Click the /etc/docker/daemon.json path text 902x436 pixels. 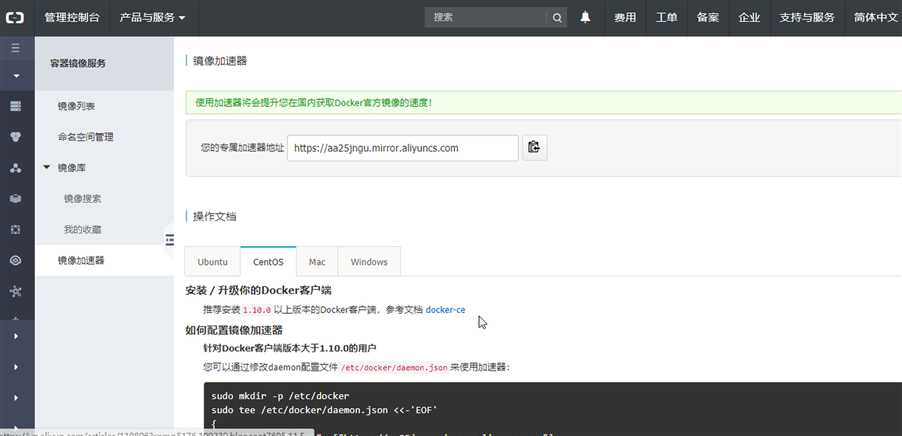point(394,368)
